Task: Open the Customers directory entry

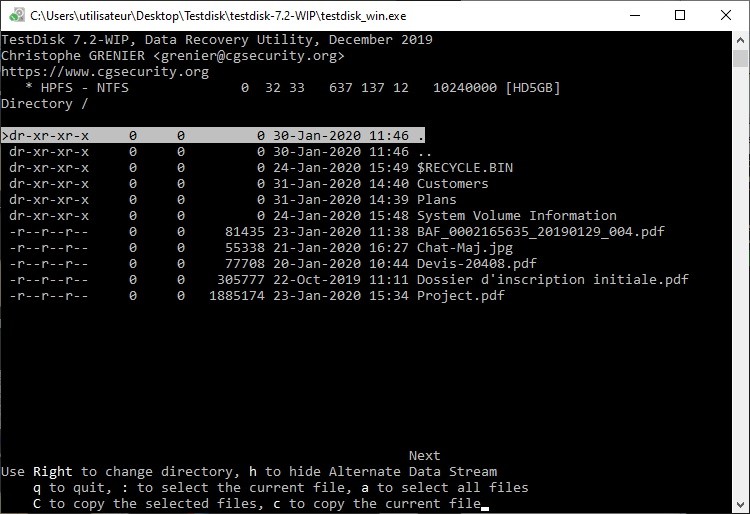Action: click(x=452, y=183)
